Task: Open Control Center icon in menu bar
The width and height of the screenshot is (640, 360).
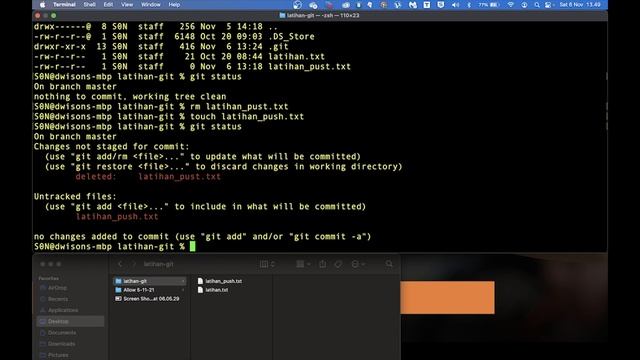Action: (x=549, y=5)
